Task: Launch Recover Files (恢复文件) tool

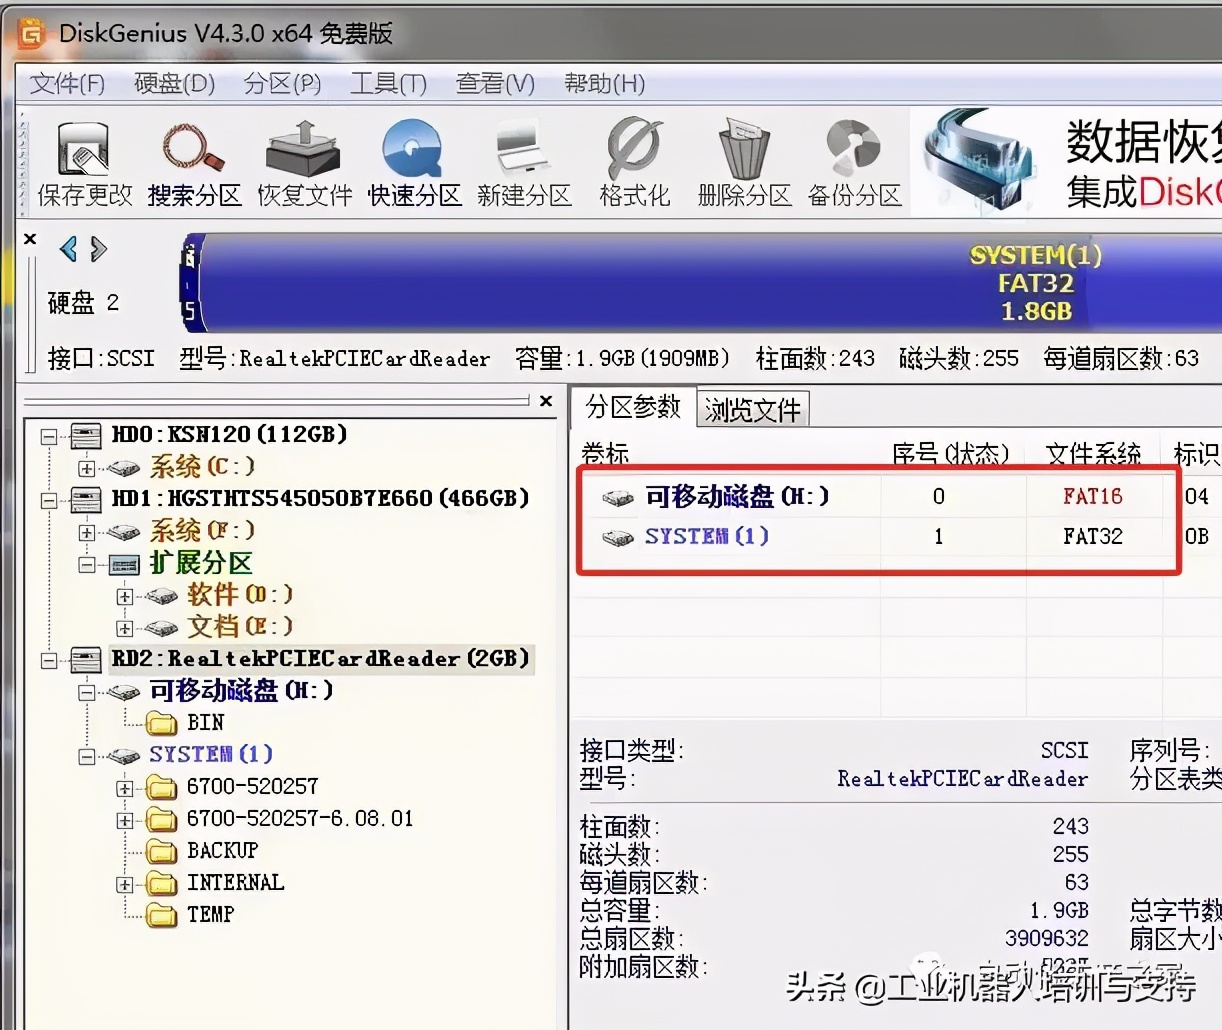Action: tap(304, 164)
